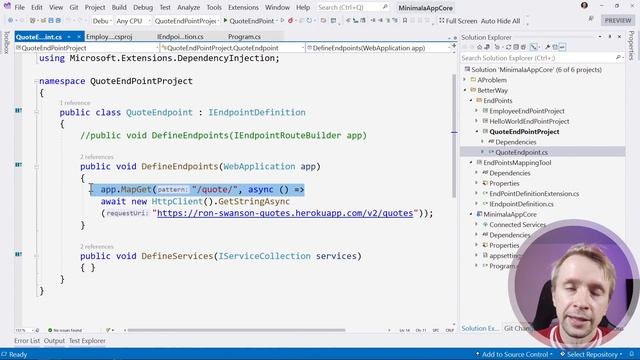Open the Toolbox side tab

(6, 43)
